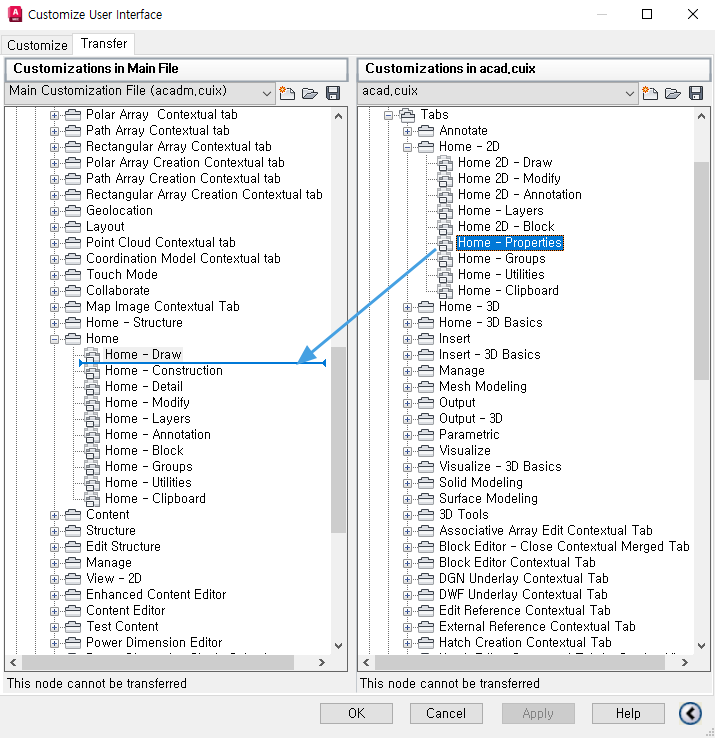Expand the Visualize node
715x738 pixels.
click(x=408, y=451)
